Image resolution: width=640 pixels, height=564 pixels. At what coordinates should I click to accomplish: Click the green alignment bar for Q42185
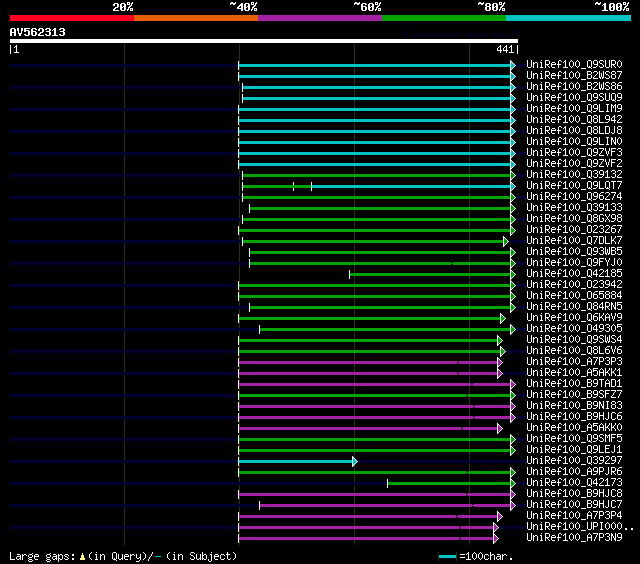coord(430,274)
